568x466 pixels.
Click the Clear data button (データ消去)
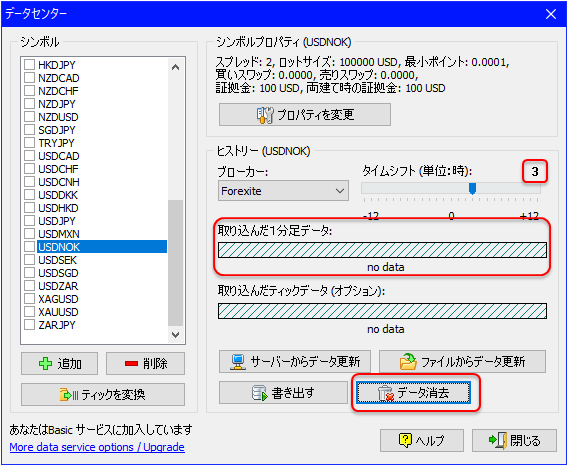[413, 392]
